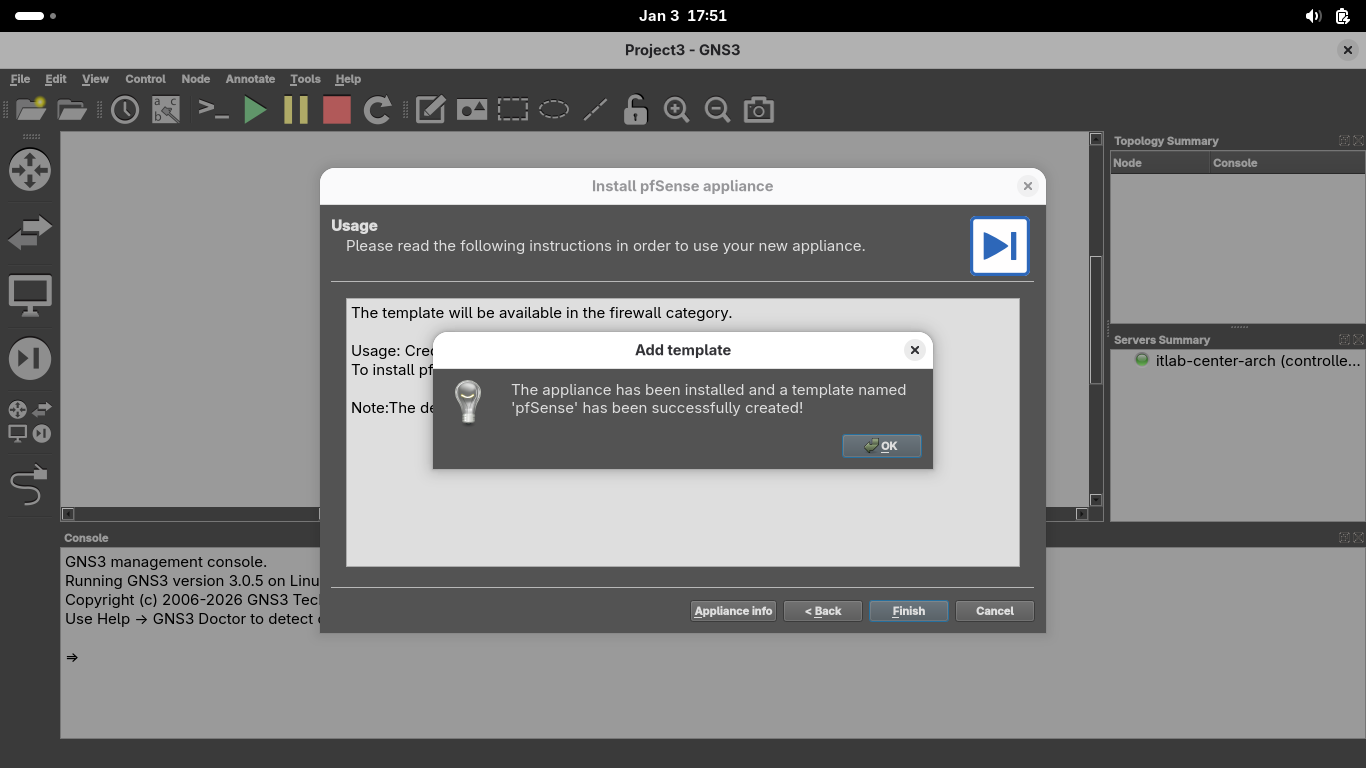The height and width of the screenshot is (768, 1366).
Task: Click OK in Add template dialog
Action: tap(881, 446)
